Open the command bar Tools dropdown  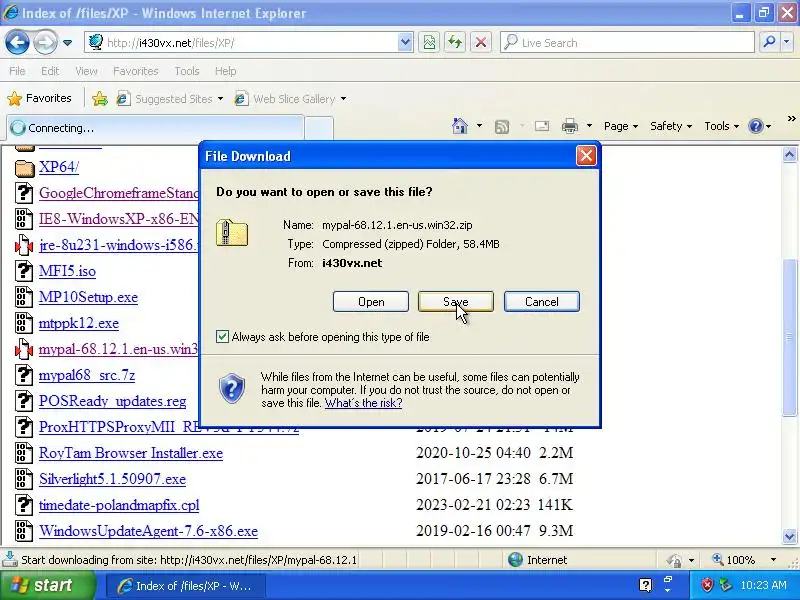tap(721, 126)
